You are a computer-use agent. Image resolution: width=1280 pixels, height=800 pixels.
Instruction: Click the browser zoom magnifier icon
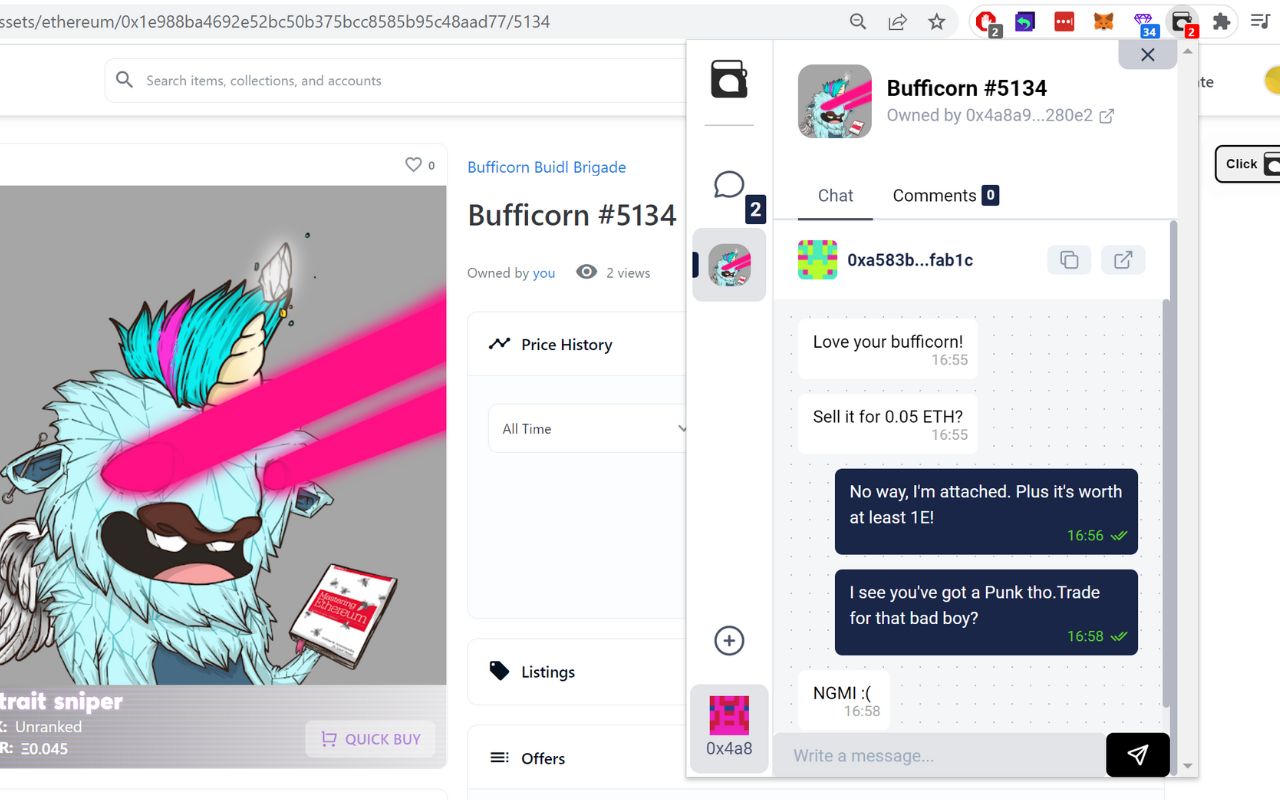(858, 21)
